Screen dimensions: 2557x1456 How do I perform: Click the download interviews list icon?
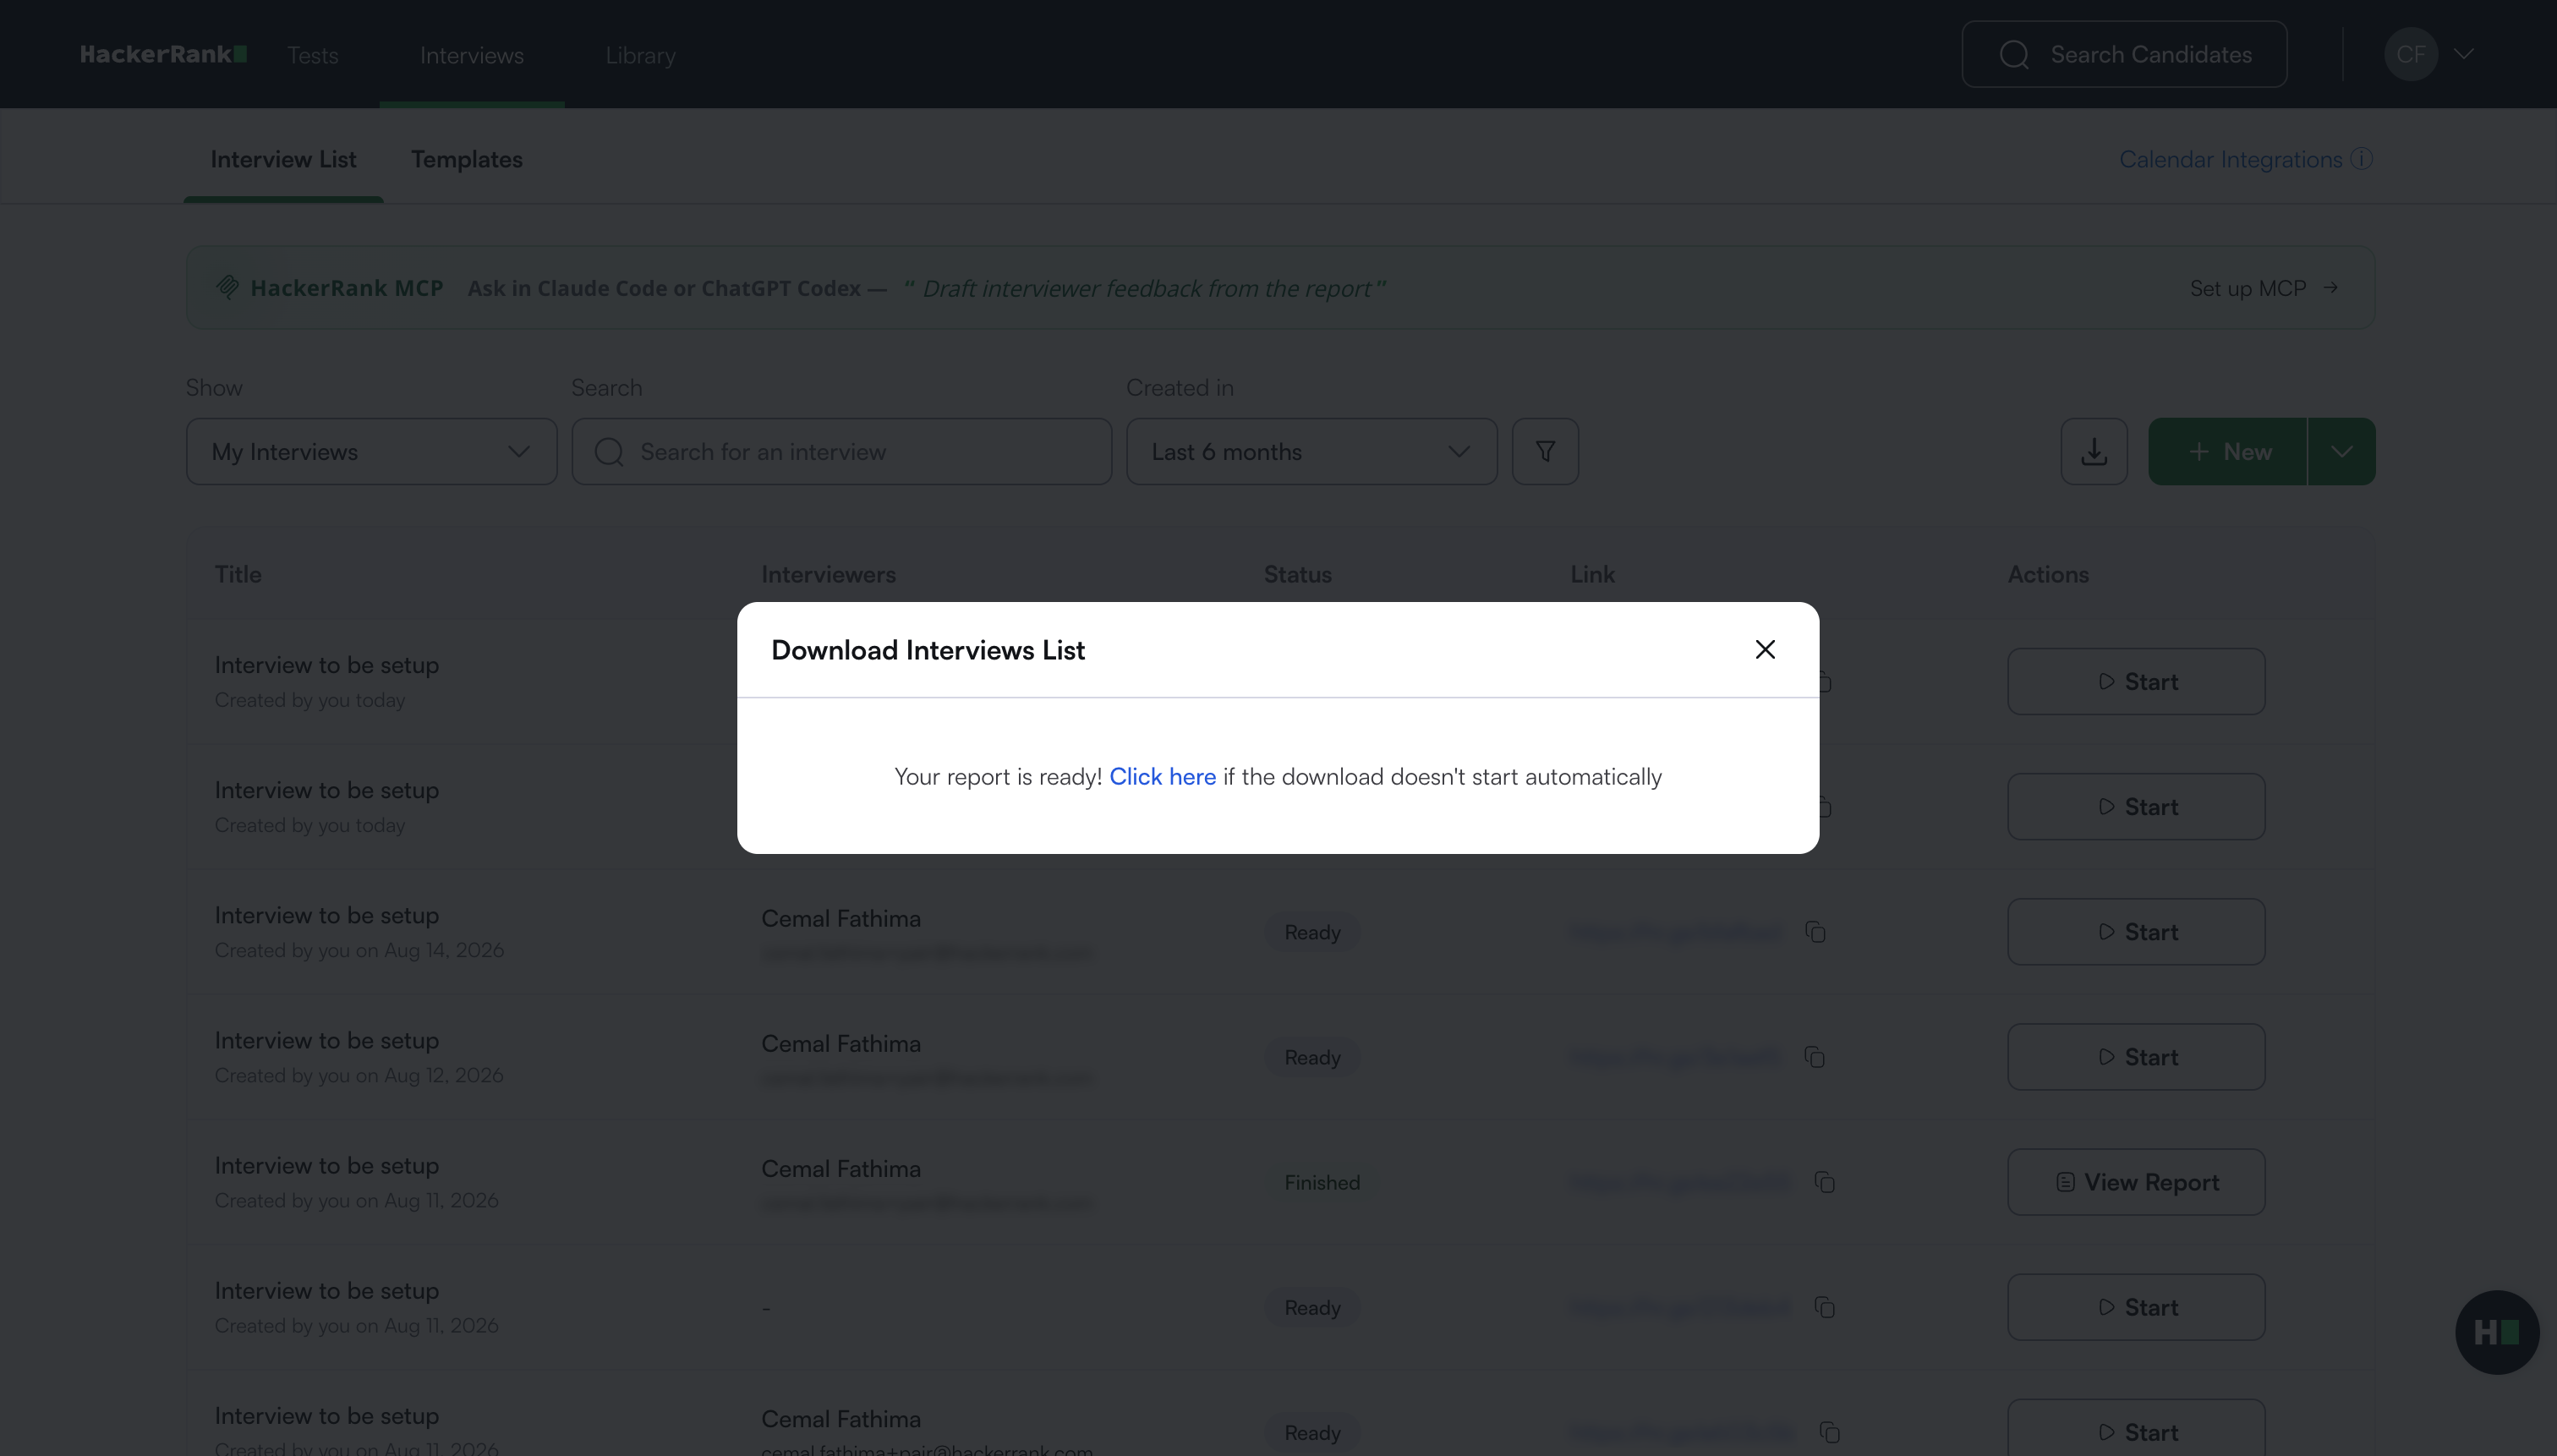[x=2094, y=452]
